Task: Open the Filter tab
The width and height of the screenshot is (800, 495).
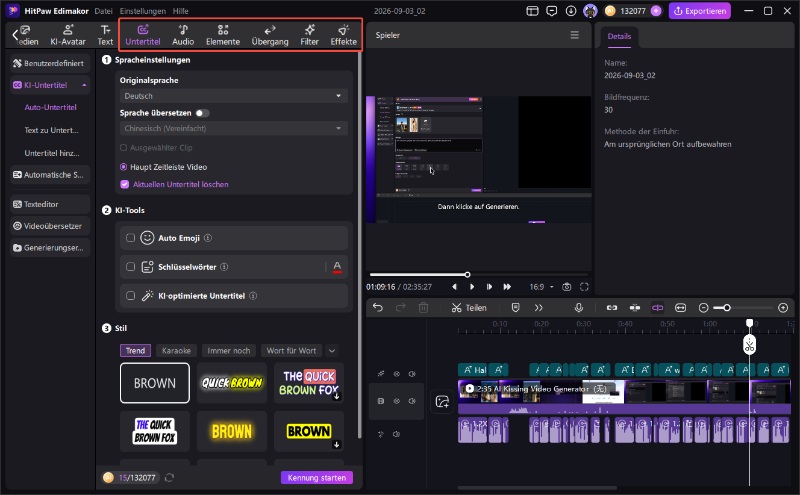Action: click(x=309, y=35)
